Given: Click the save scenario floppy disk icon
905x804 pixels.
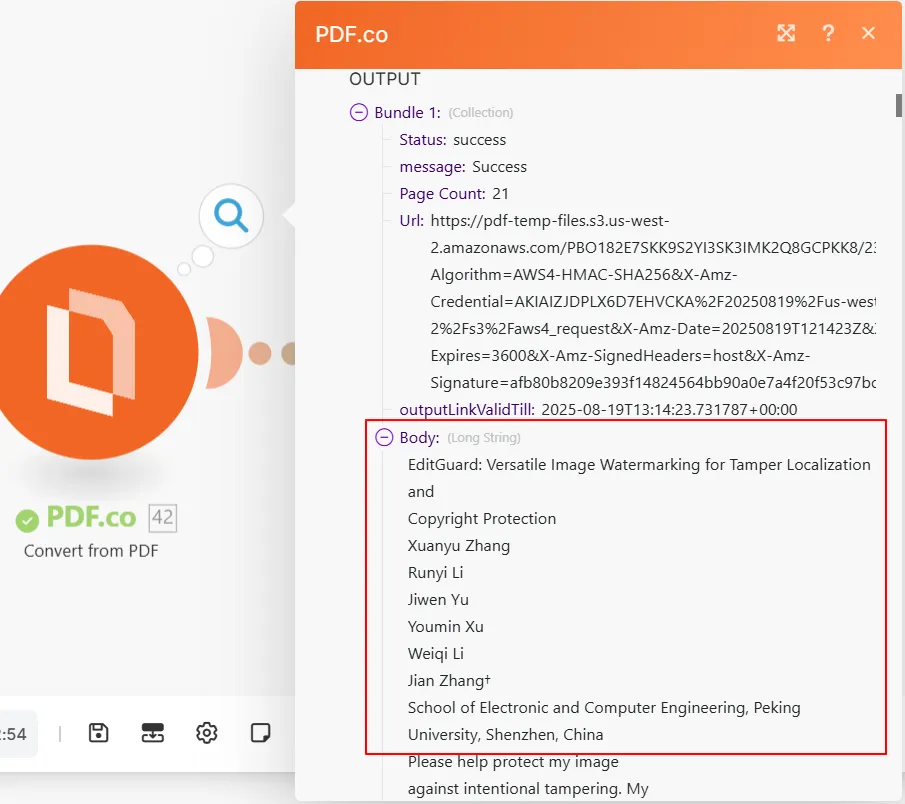Looking at the screenshot, I should click(x=99, y=733).
